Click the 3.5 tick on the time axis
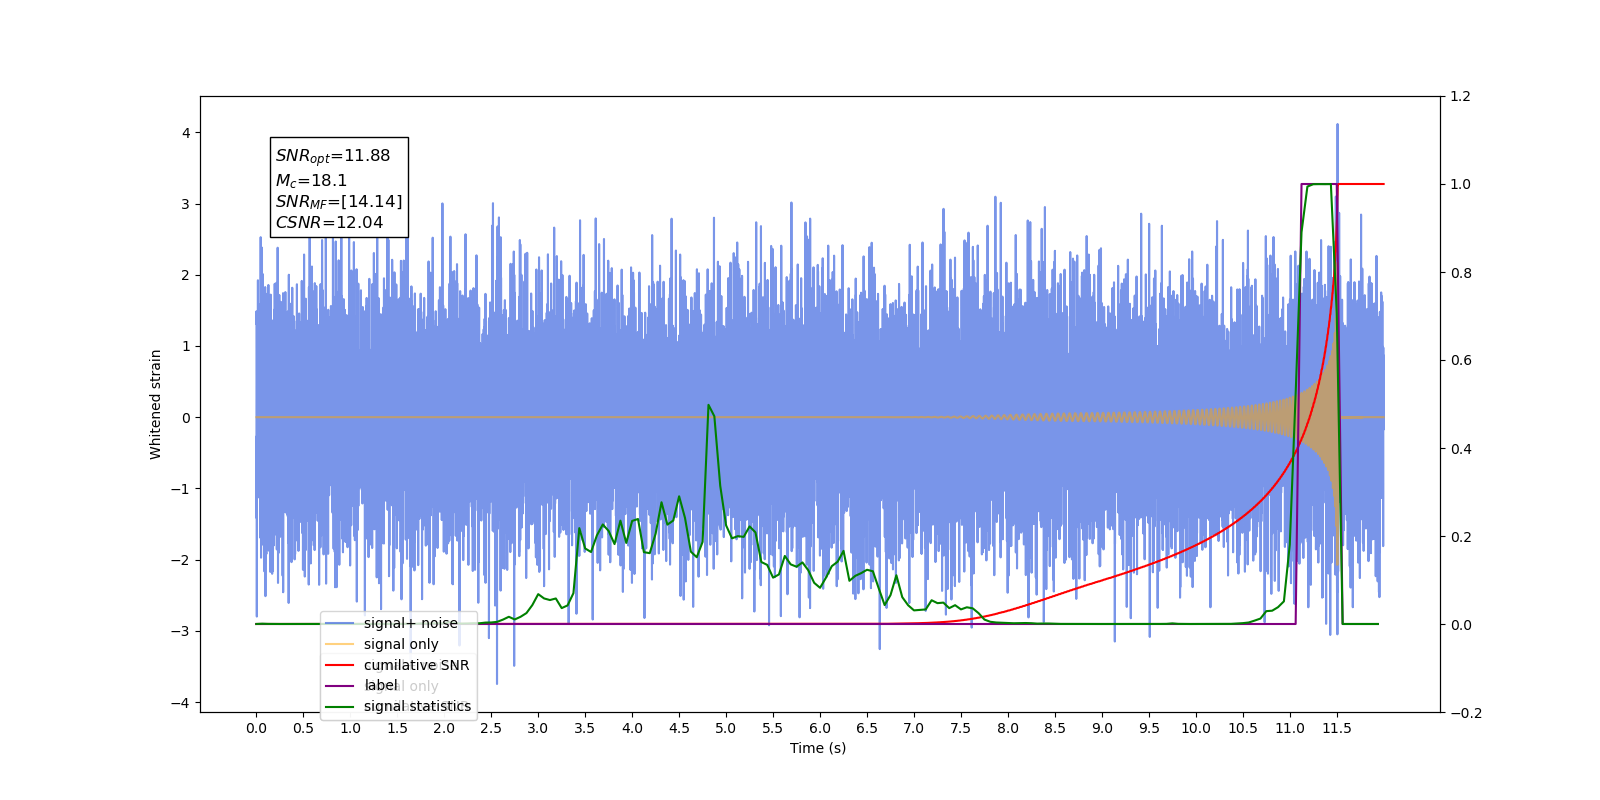Screen dimensions: 1600x800 (585, 728)
